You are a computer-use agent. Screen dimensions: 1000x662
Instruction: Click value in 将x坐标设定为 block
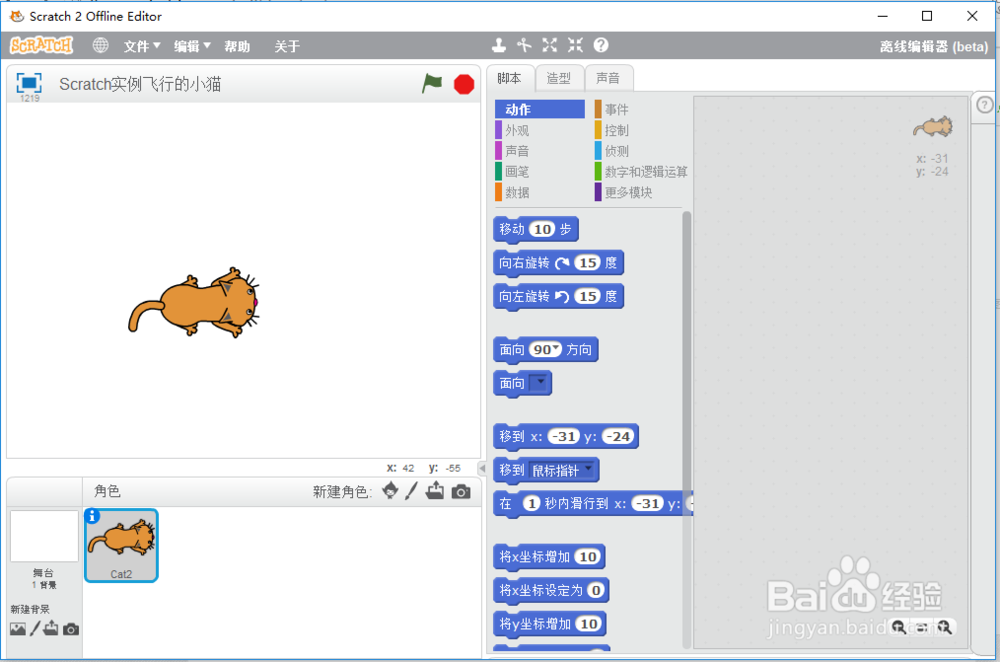point(596,591)
